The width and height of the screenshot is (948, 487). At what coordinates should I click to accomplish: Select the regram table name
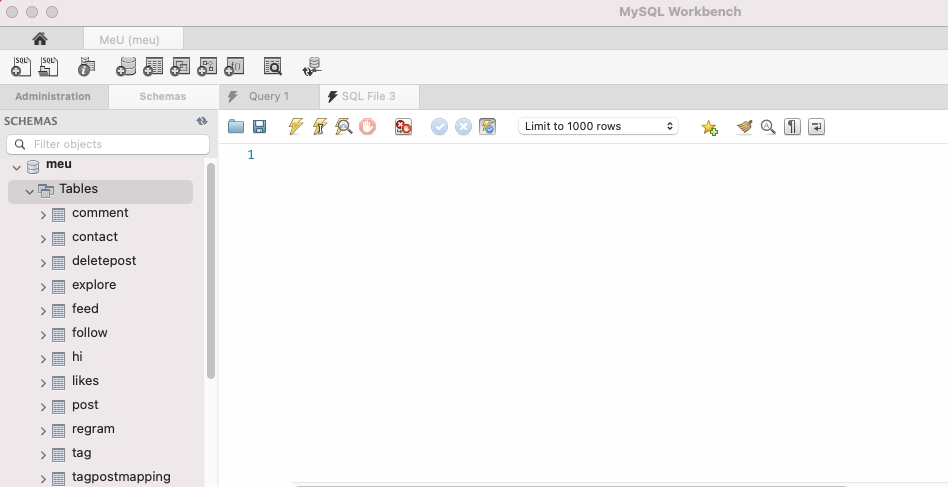93,429
